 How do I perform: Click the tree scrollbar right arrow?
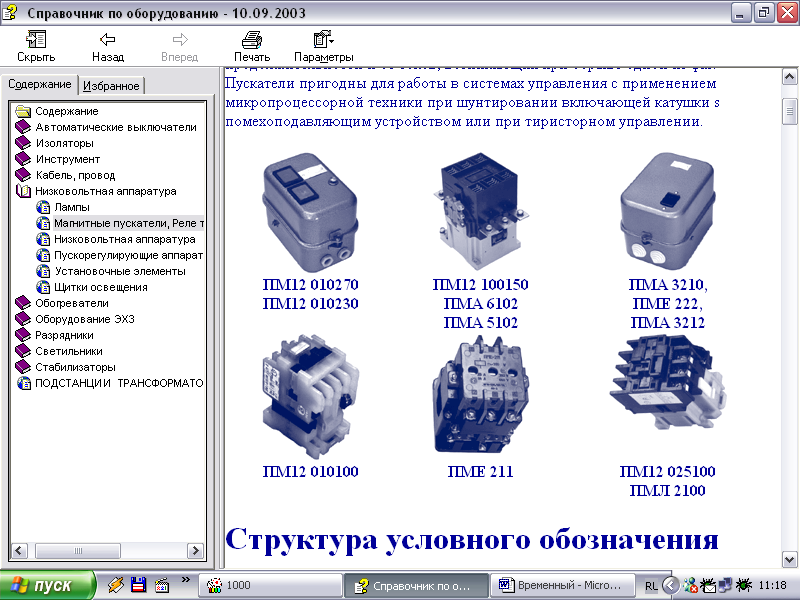(x=195, y=551)
